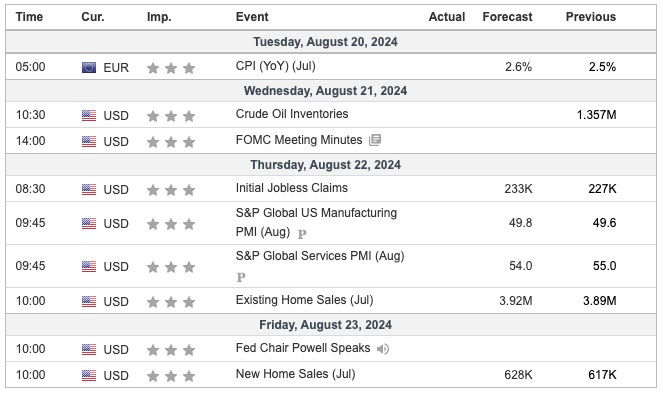The width and height of the screenshot is (663, 394).
Task: Open the FOMC Meeting Minutes document icon
Action: tap(375, 140)
